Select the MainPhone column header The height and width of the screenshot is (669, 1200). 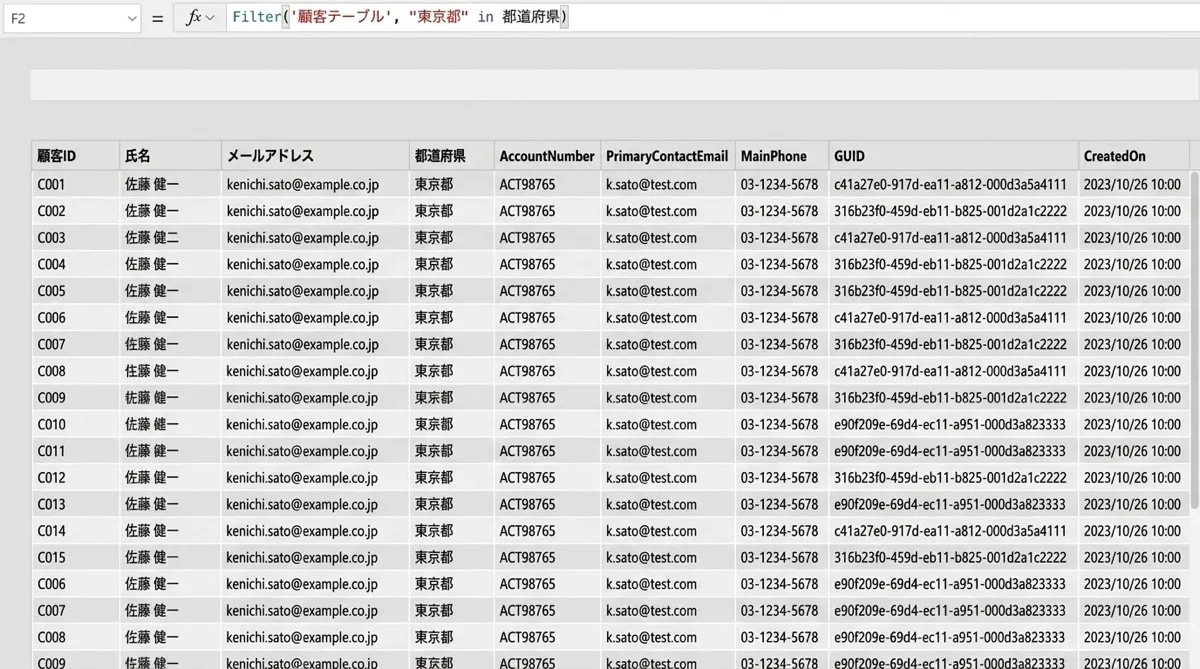[x=782, y=156]
